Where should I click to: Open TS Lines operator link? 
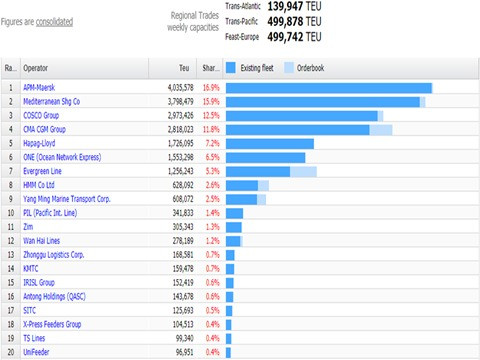coord(34,338)
